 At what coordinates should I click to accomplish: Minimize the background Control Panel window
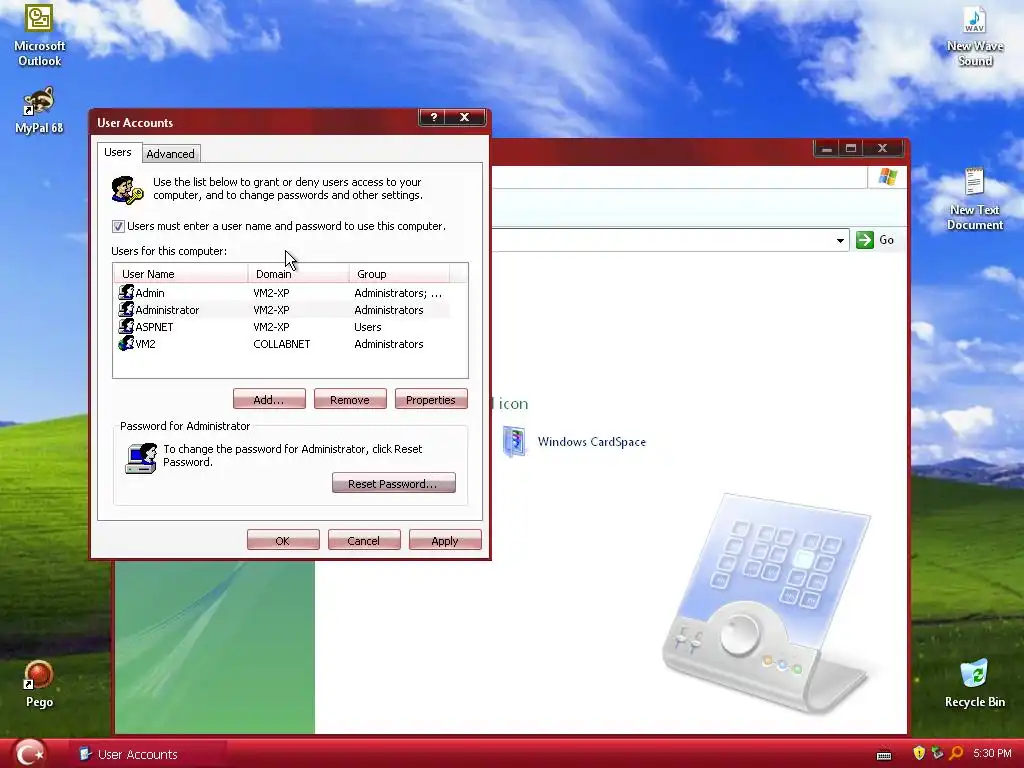click(x=827, y=148)
